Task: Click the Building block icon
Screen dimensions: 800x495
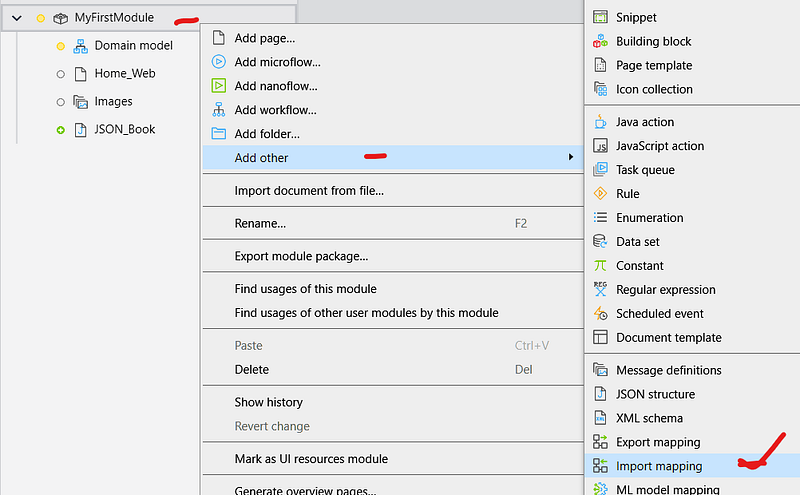Action: click(x=600, y=42)
